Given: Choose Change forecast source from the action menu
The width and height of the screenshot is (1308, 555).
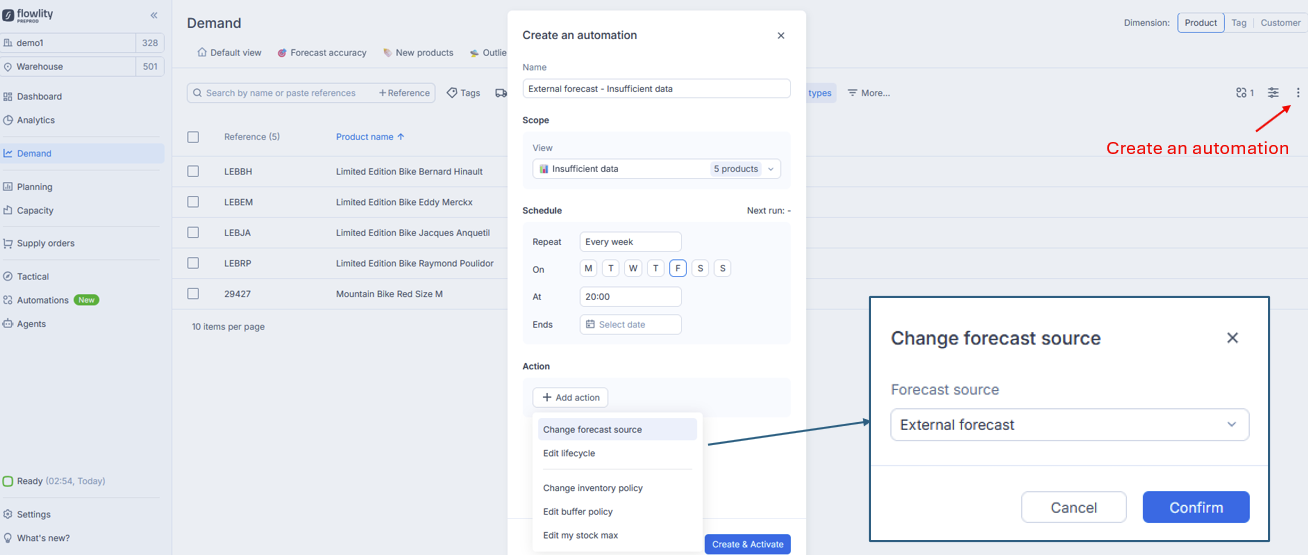Looking at the screenshot, I should pyautogui.click(x=593, y=430).
